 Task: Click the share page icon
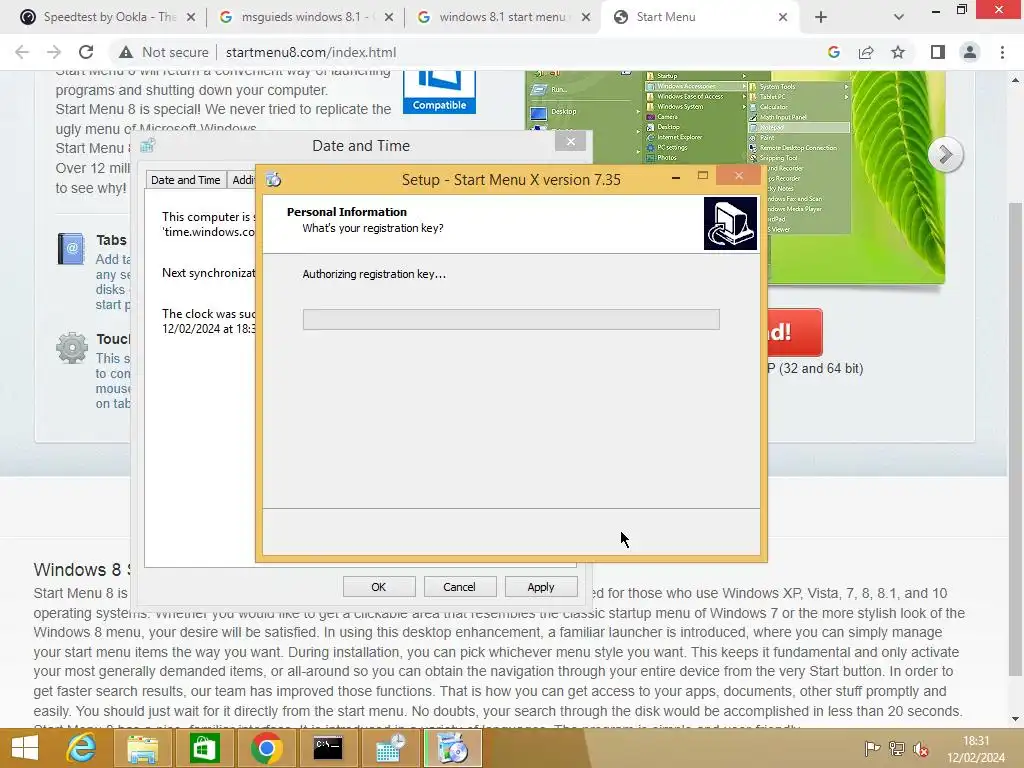click(866, 52)
